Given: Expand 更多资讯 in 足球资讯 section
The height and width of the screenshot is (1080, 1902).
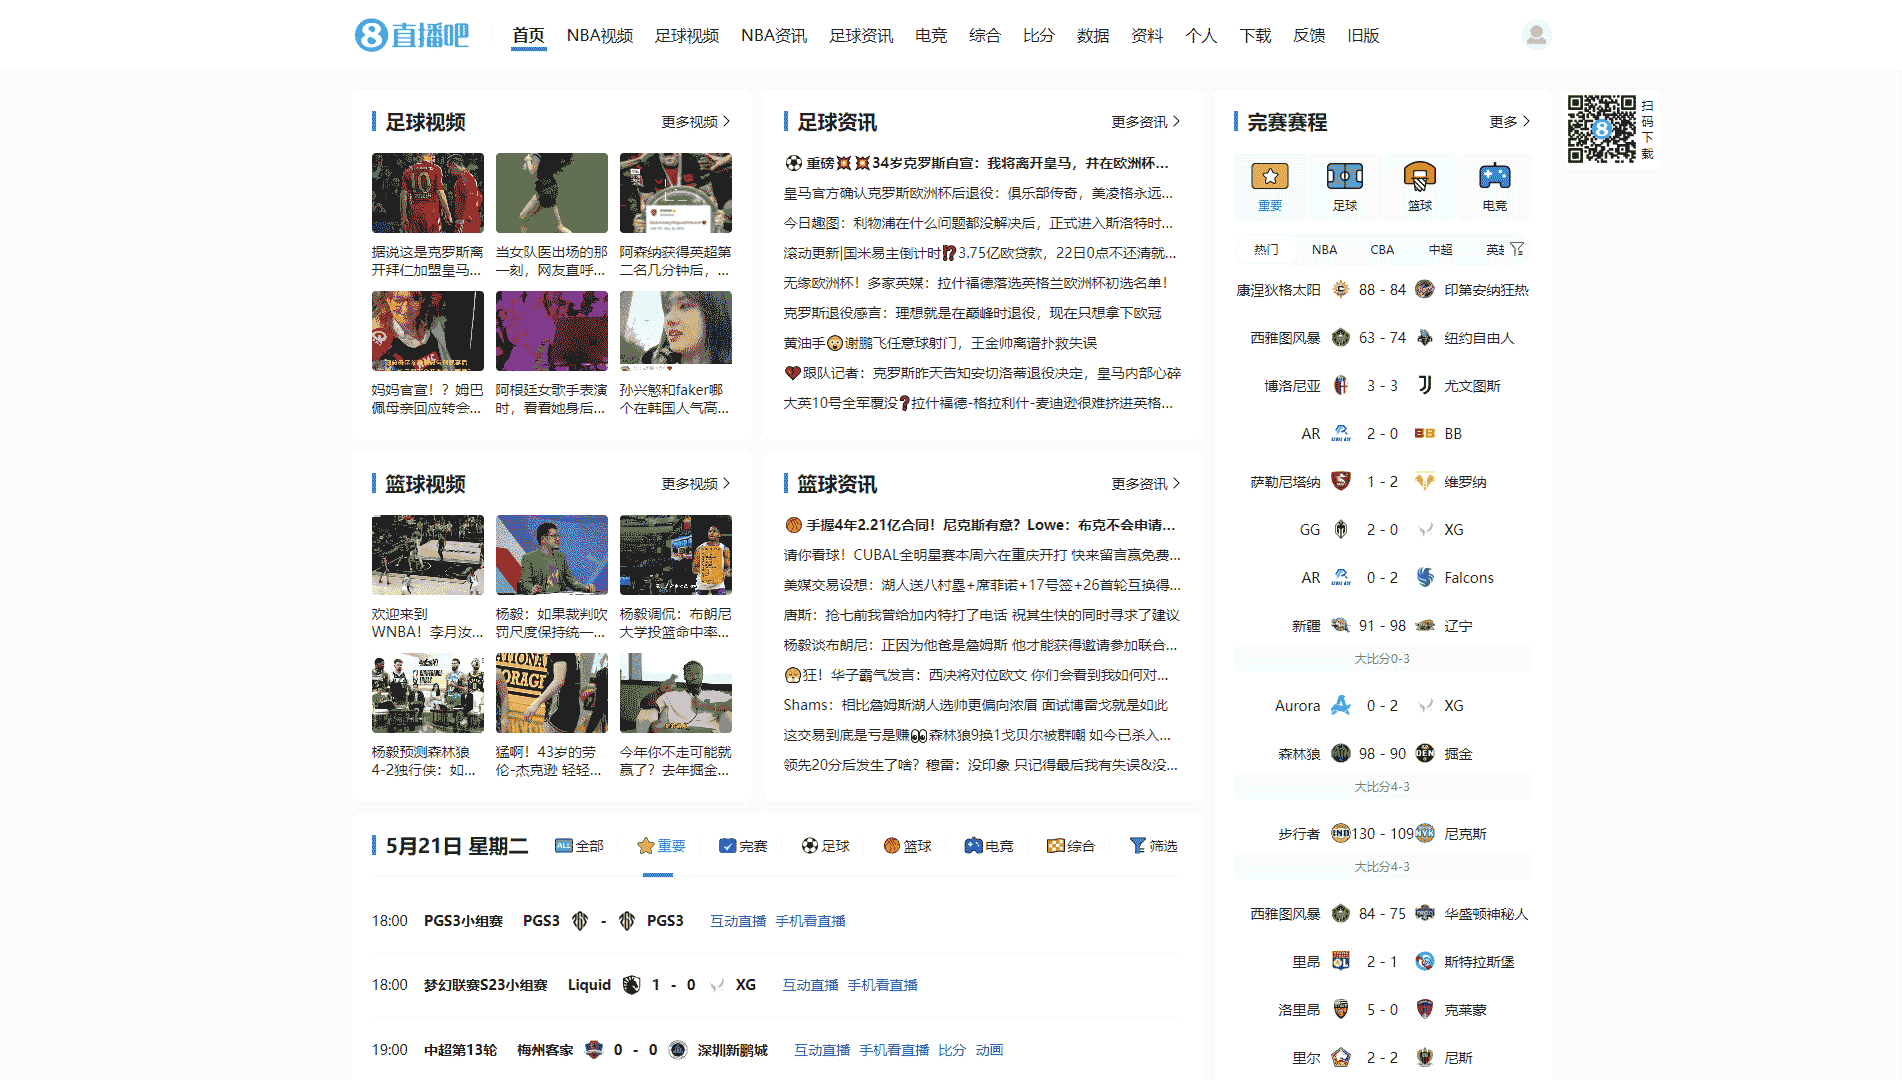Looking at the screenshot, I should (x=1146, y=122).
